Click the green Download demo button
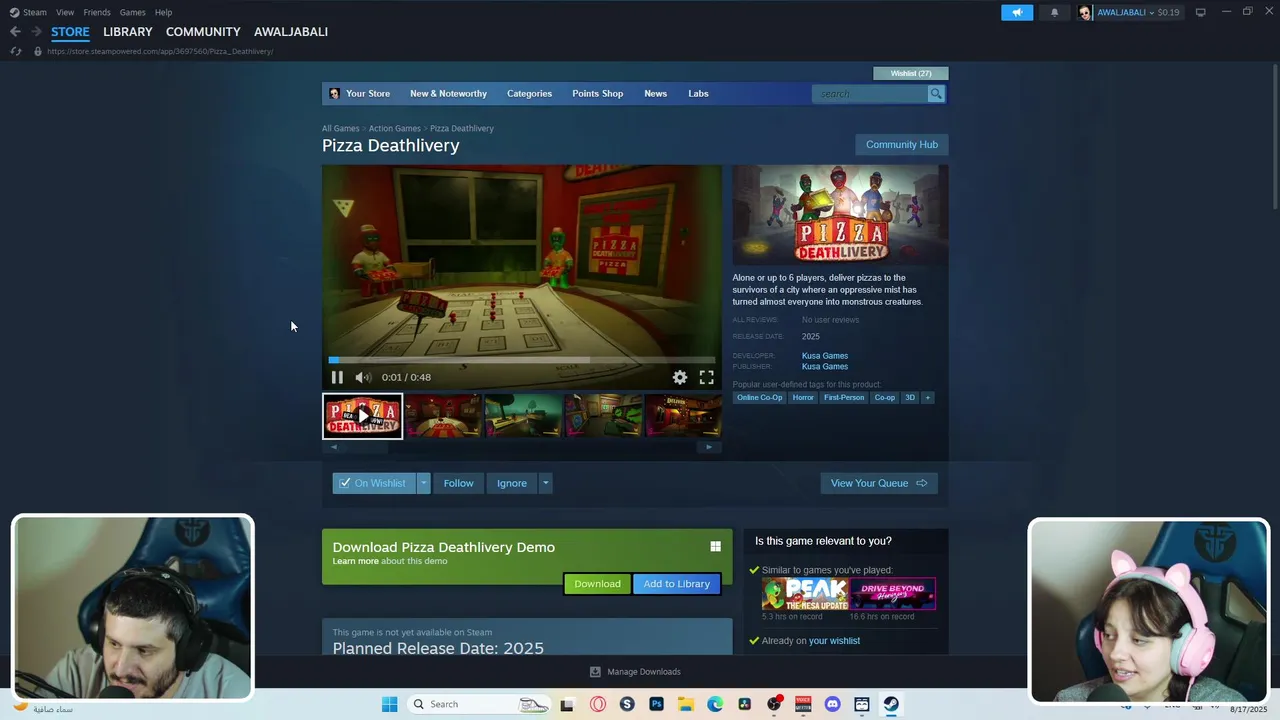This screenshot has width=1280, height=720. click(597, 584)
